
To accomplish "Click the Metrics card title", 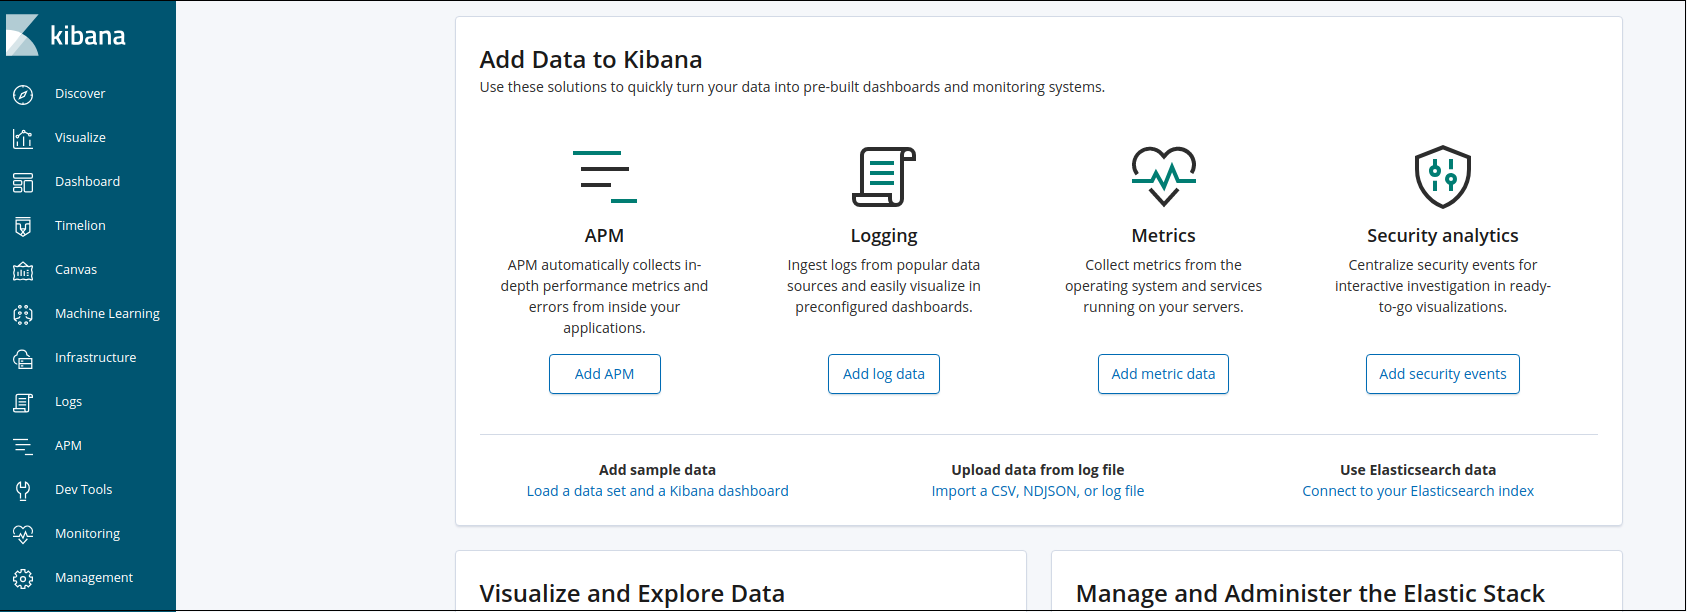I will pos(1163,236).
